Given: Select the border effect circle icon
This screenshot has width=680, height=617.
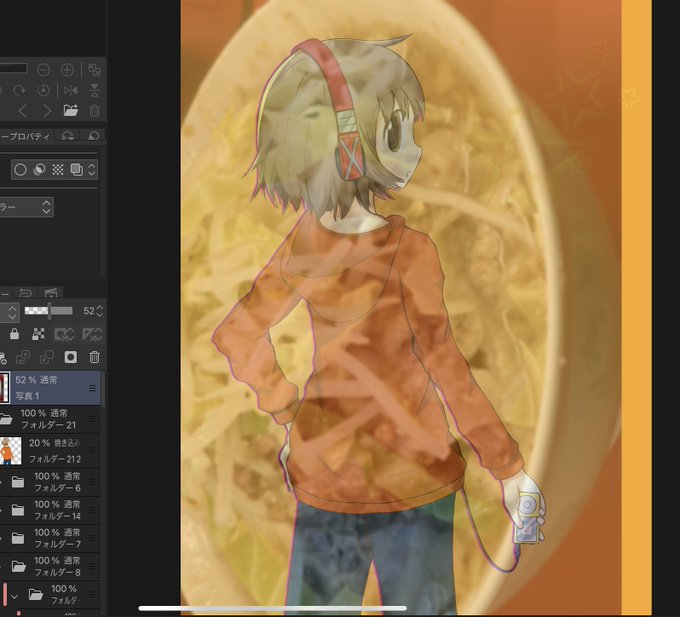Looking at the screenshot, I should (20, 170).
